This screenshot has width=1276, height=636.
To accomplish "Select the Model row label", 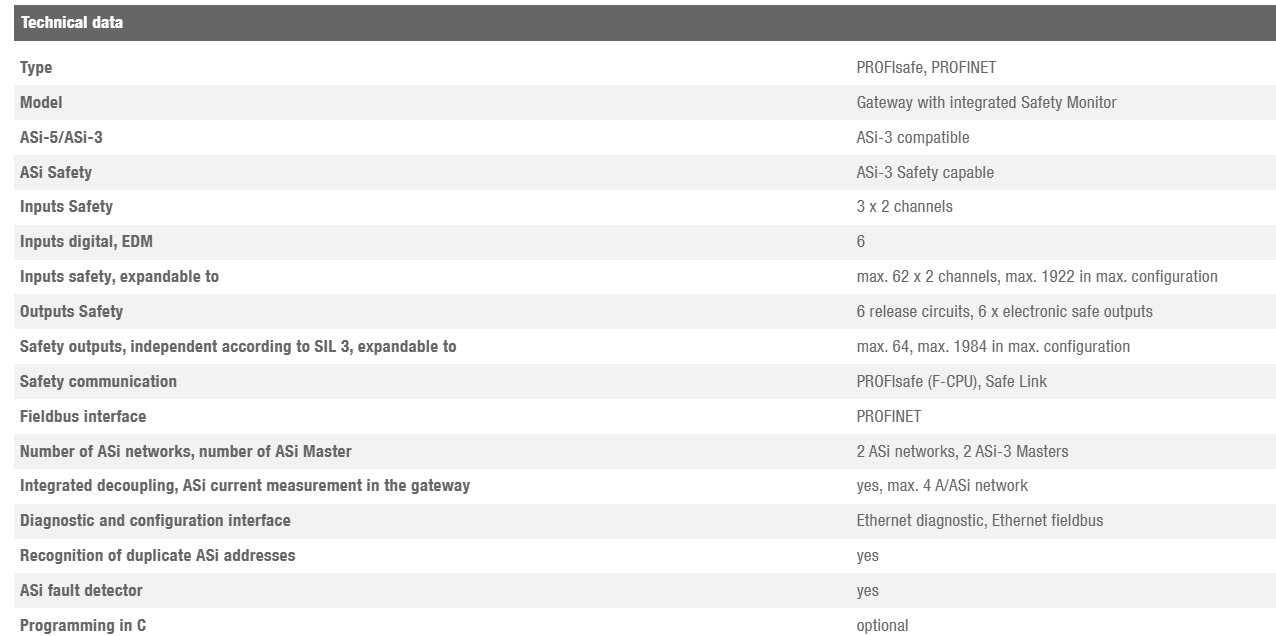I will [41, 103].
